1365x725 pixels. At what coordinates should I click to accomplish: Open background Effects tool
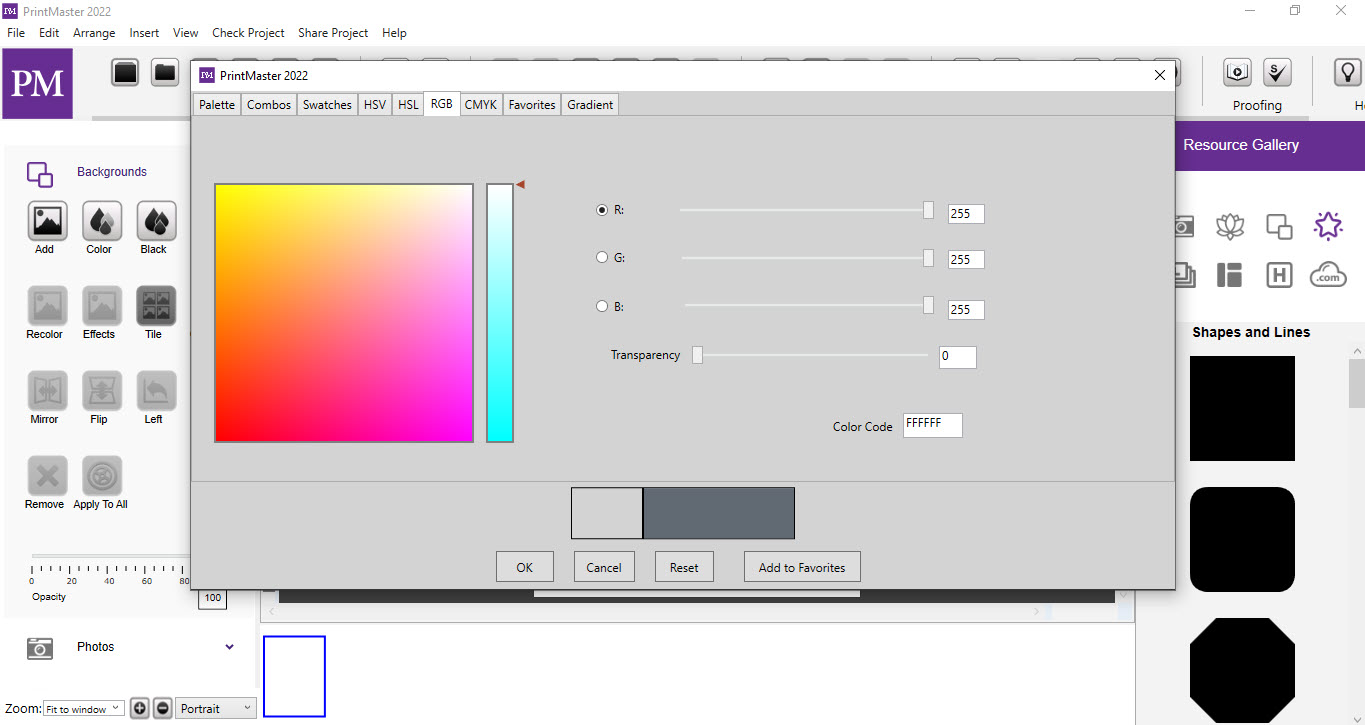tap(102, 306)
